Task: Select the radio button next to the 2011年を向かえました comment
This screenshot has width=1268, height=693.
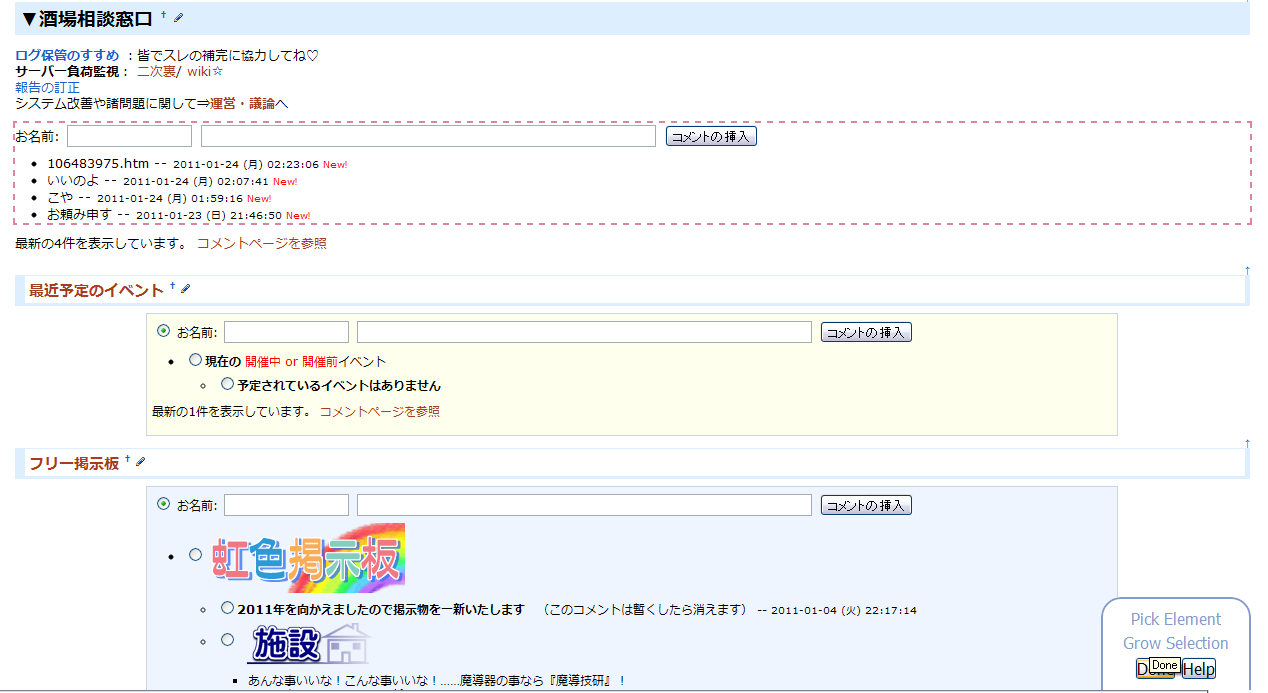Action: click(x=227, y=608)
